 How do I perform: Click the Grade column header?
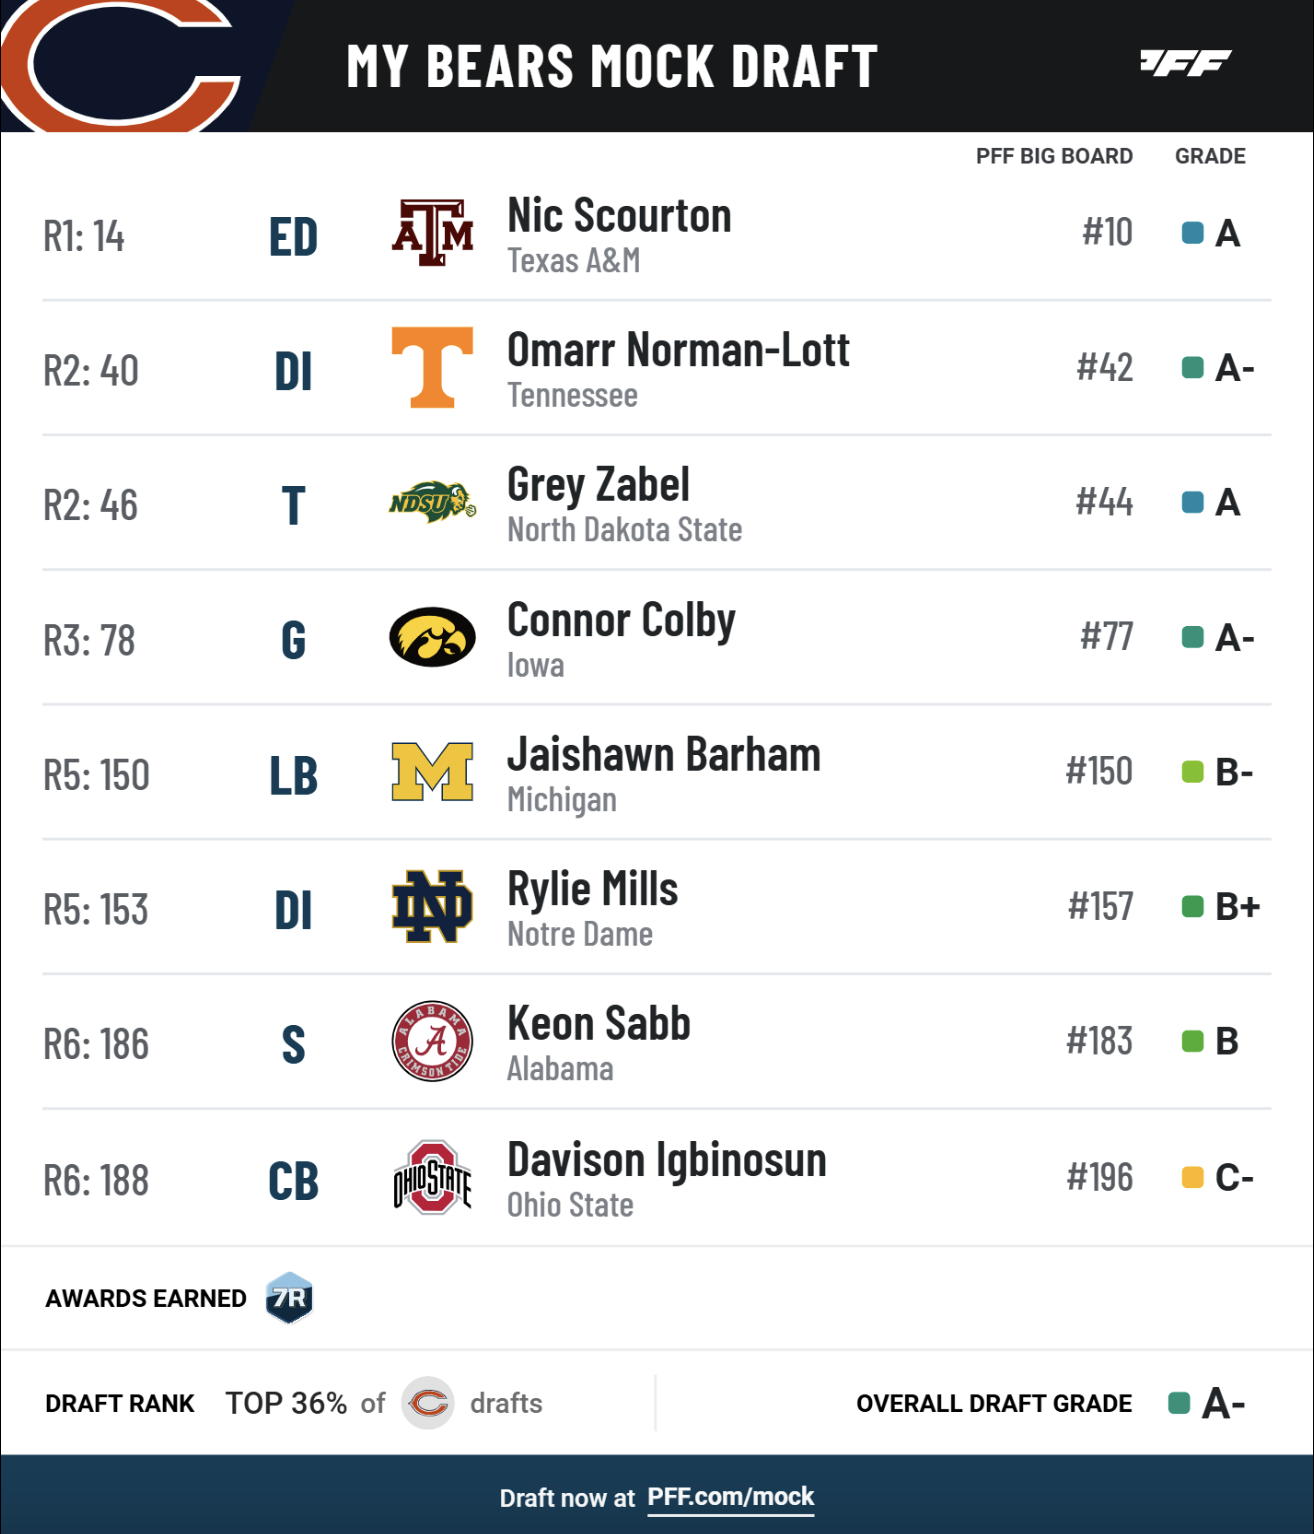[1210, 156]
